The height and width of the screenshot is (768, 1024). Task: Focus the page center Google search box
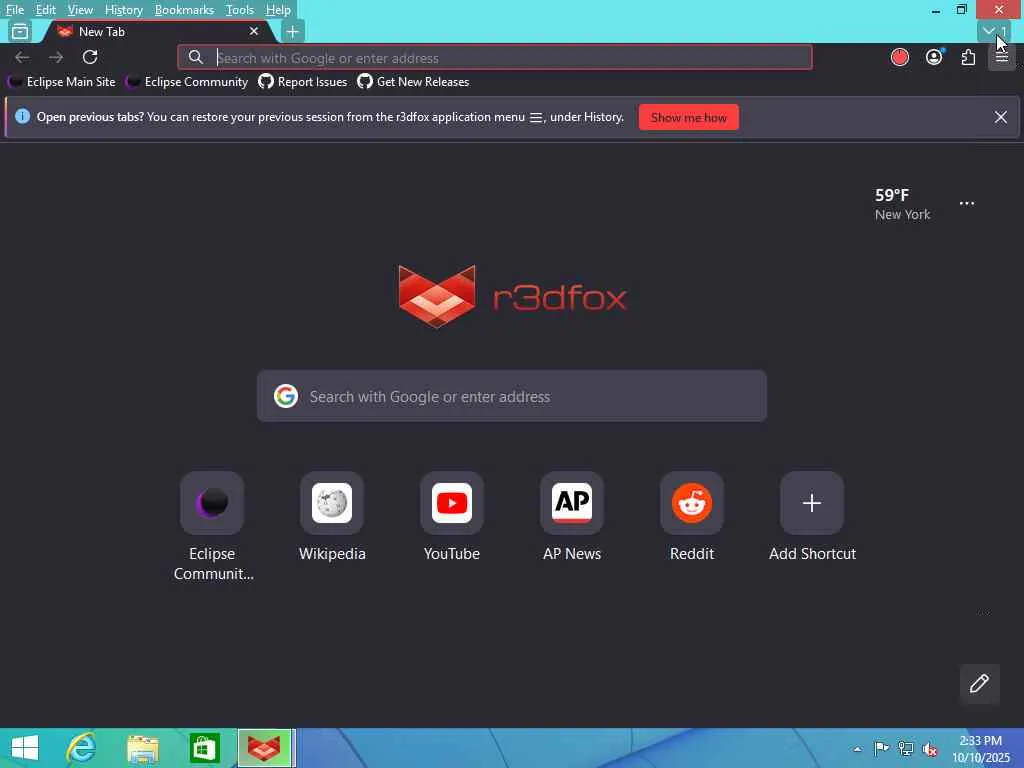click(512, 396)
